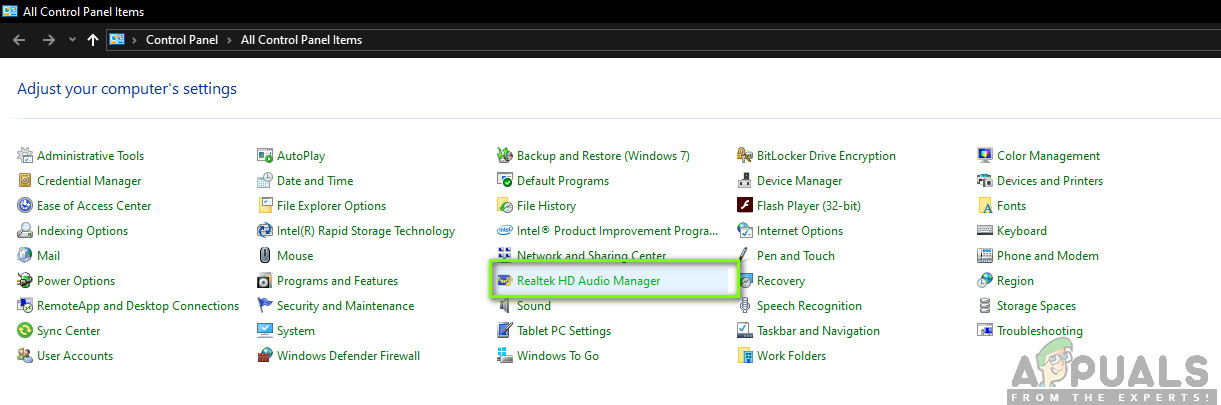Click the System icon

click(265, 331)
